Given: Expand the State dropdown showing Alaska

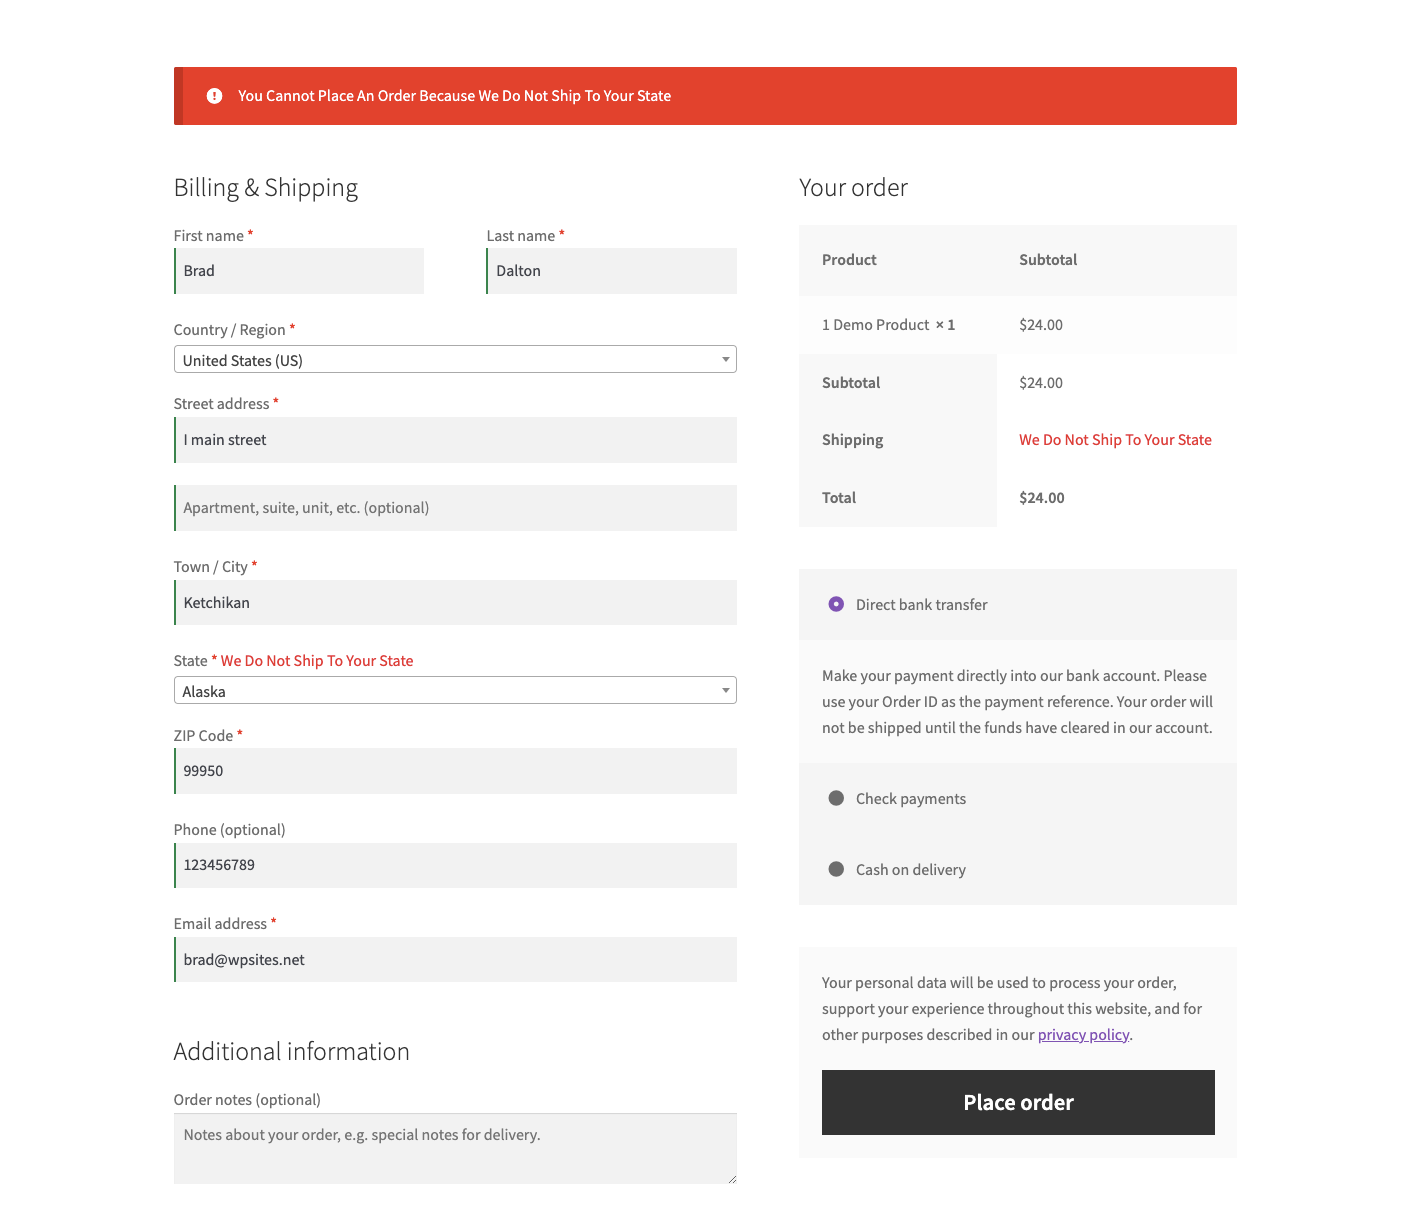Looking at the screenshot, I should (455, 691).
